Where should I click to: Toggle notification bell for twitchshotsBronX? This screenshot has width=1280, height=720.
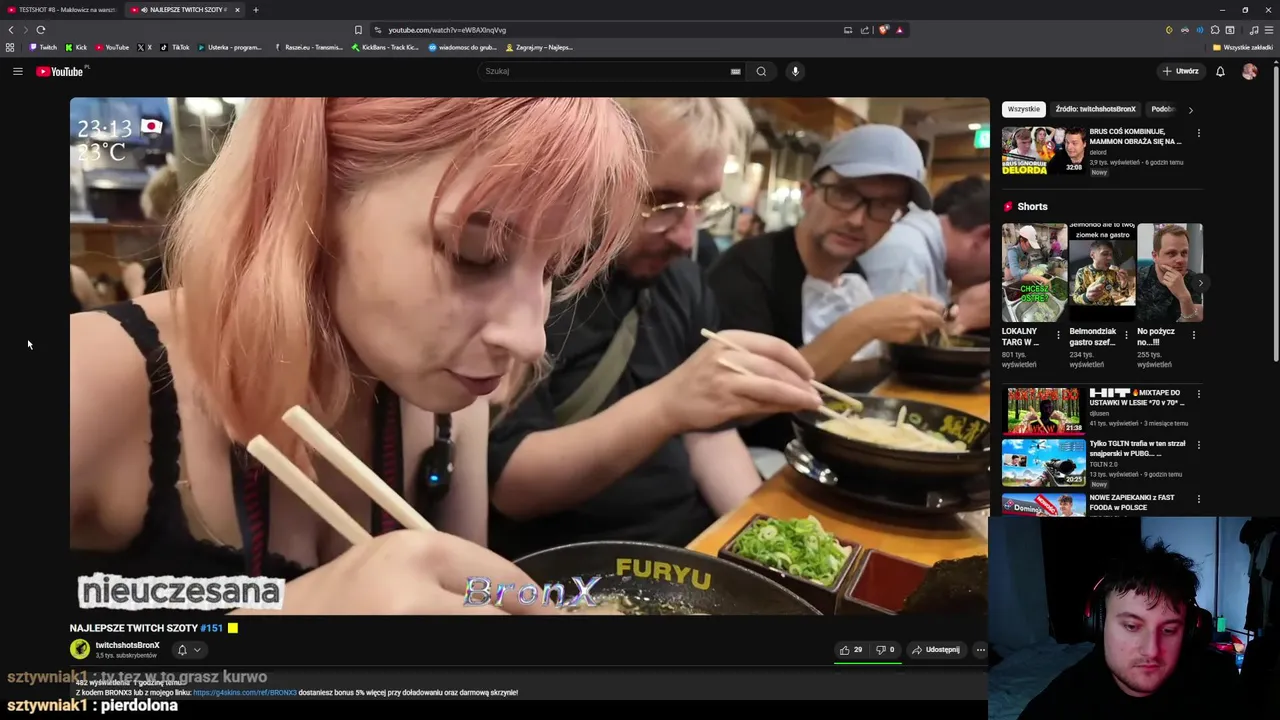(x=188, y=650)
